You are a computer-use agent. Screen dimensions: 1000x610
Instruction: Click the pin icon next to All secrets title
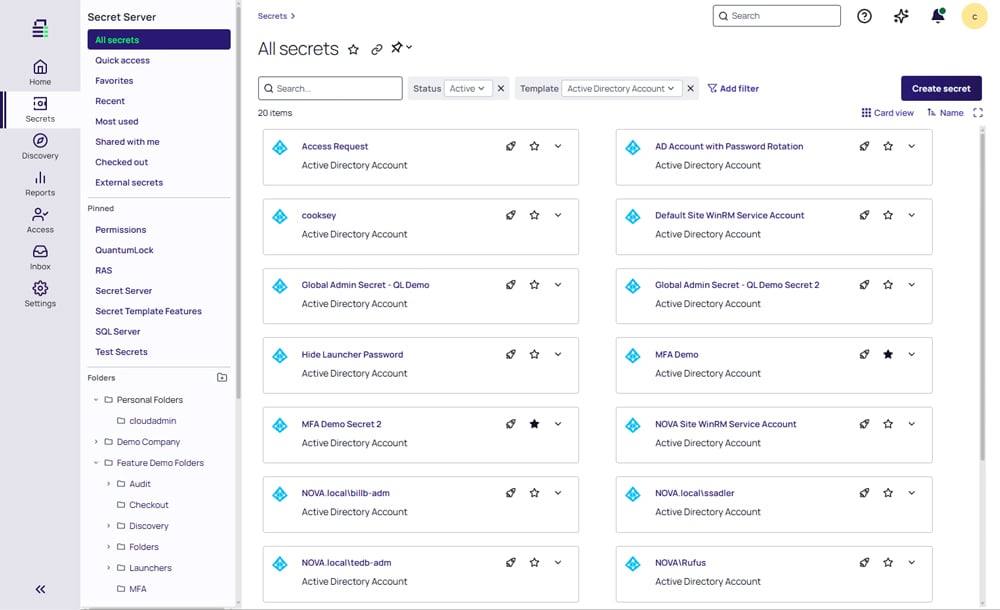pos(396,47)
